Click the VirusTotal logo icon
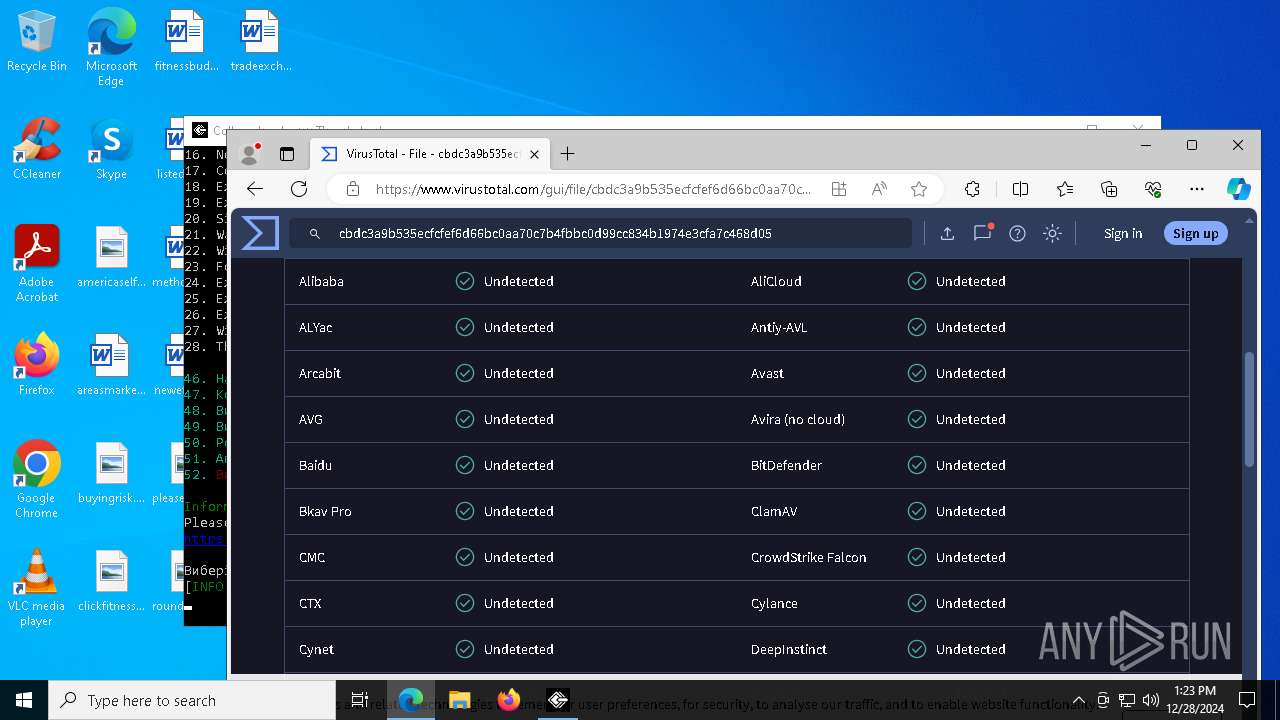1280x720 pixels. pyautogui.click(x=260, y=233)
